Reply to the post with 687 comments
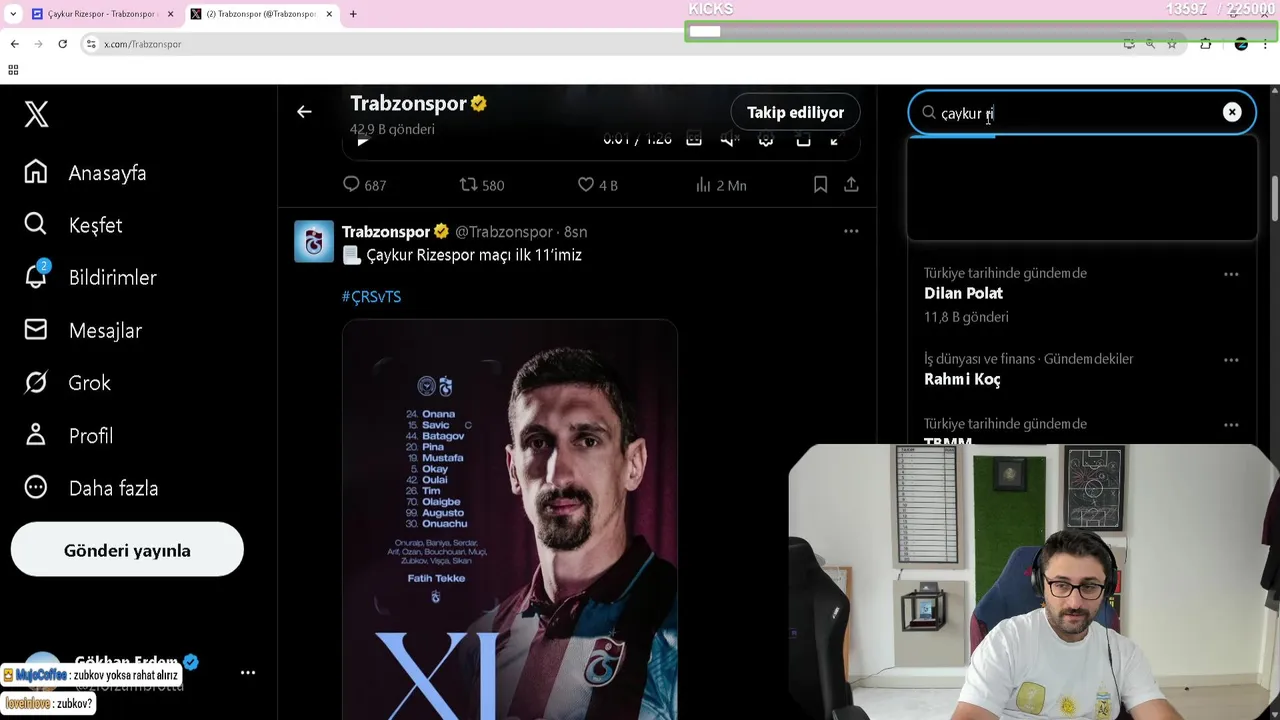This screenshot has width=1280, height=720. click(364, 185)
